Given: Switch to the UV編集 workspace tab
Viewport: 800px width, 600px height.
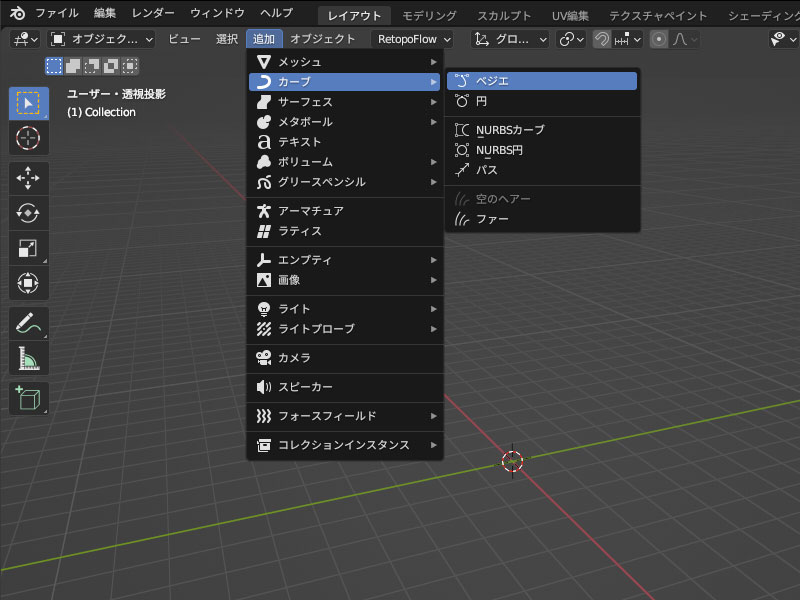Looking at the screenshot, I should pyautogui.click(x=570, y=16).
